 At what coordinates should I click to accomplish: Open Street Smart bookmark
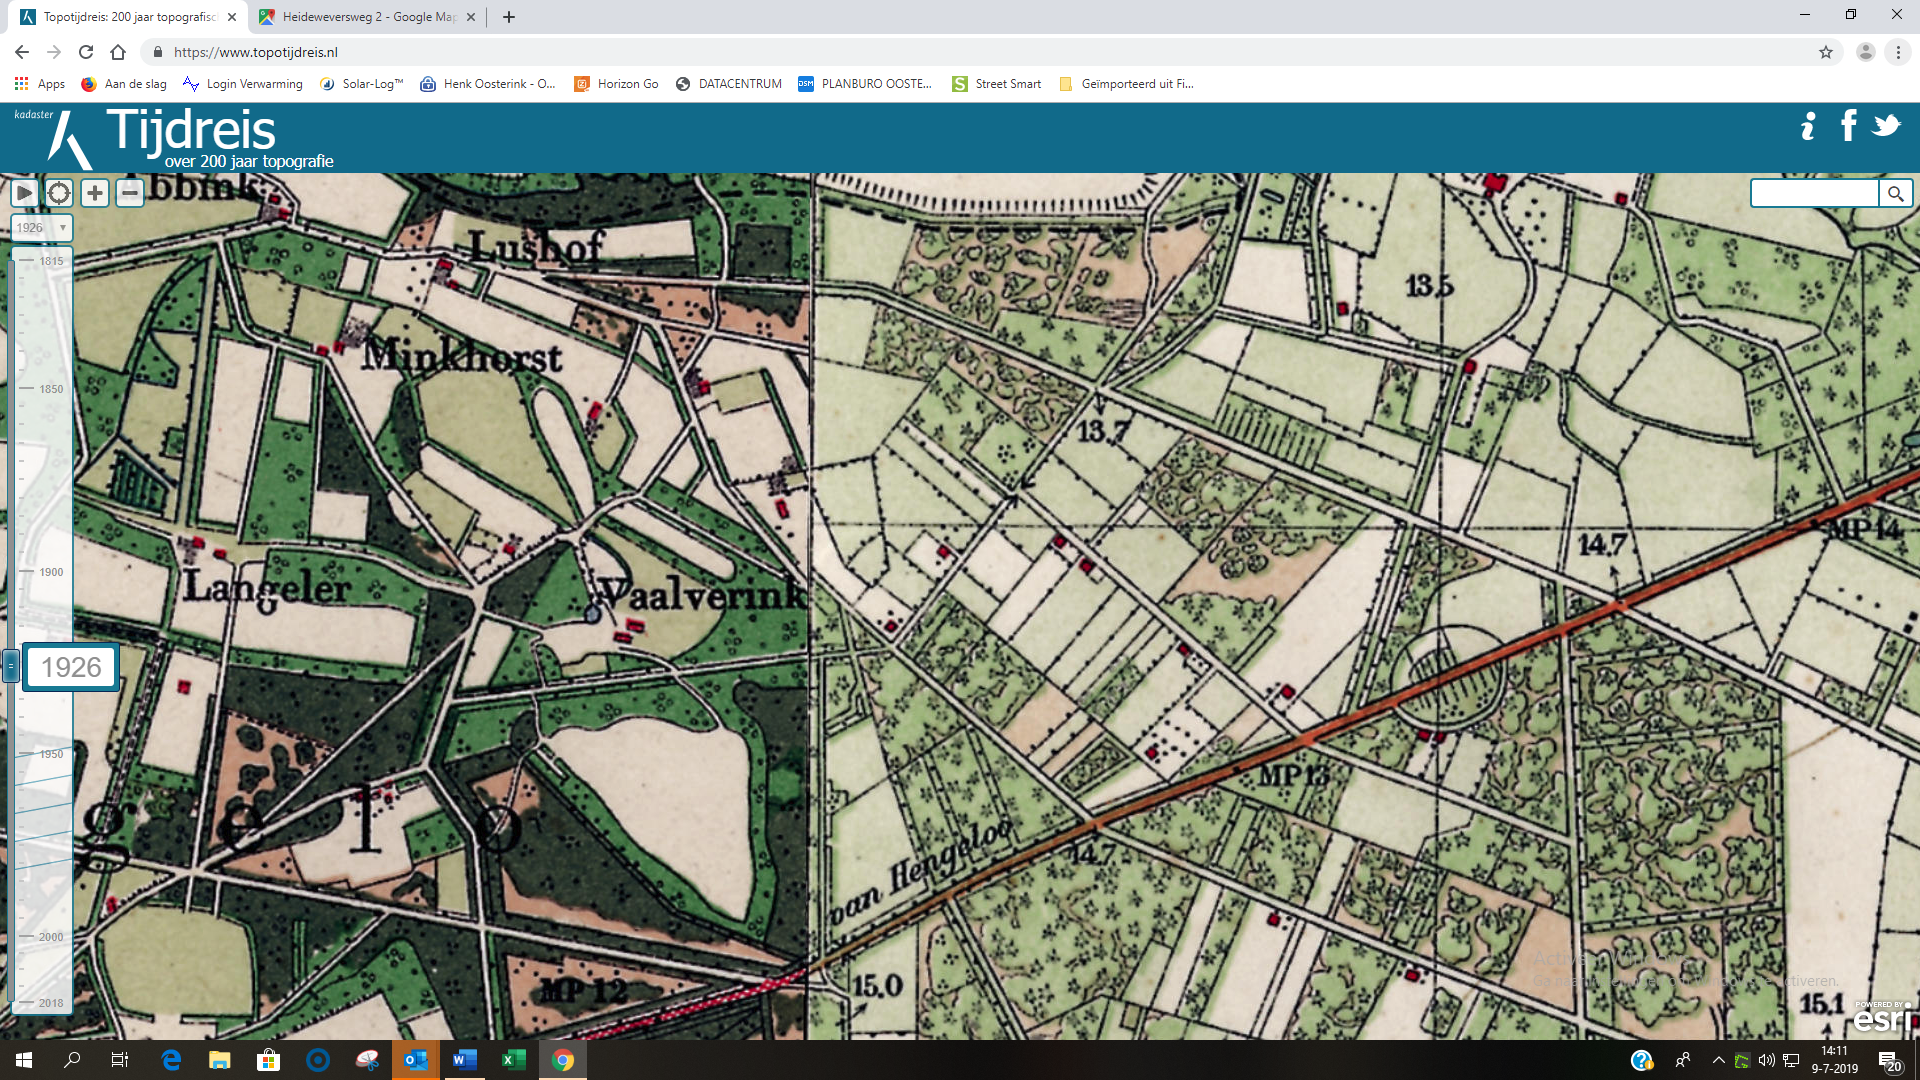coord(996,84)
